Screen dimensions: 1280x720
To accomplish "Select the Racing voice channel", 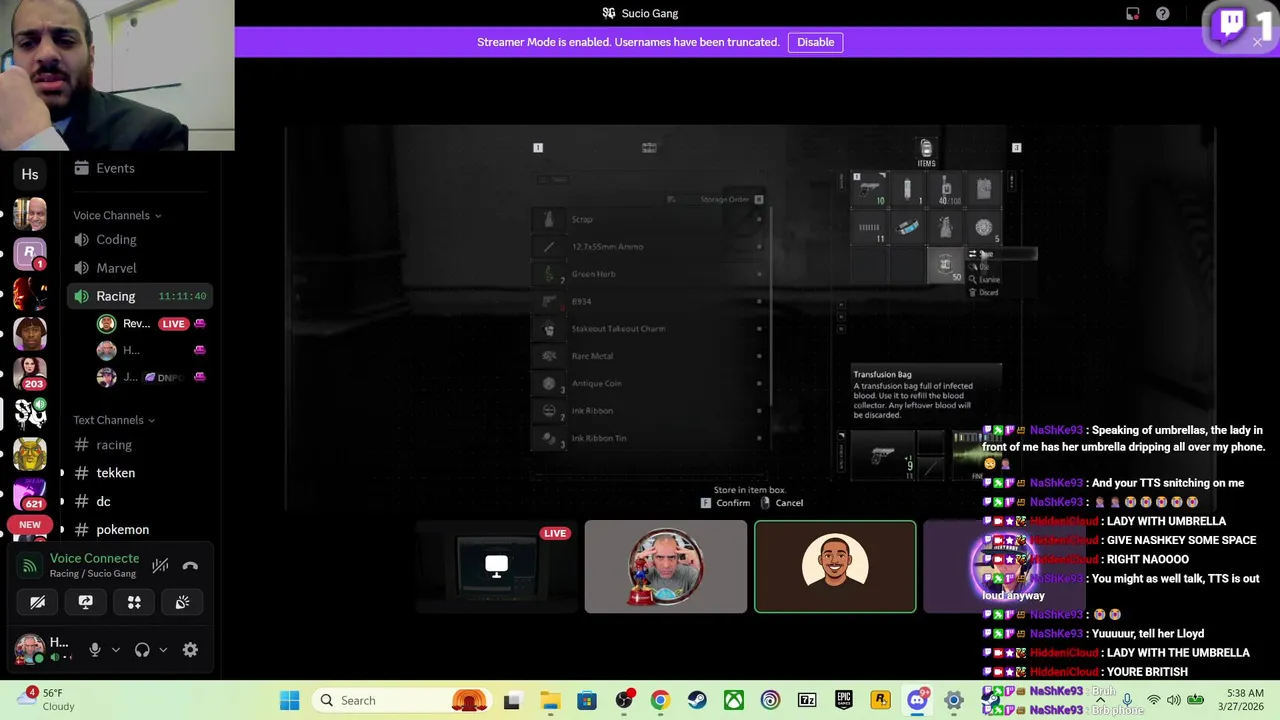I will tap(140, 296).
